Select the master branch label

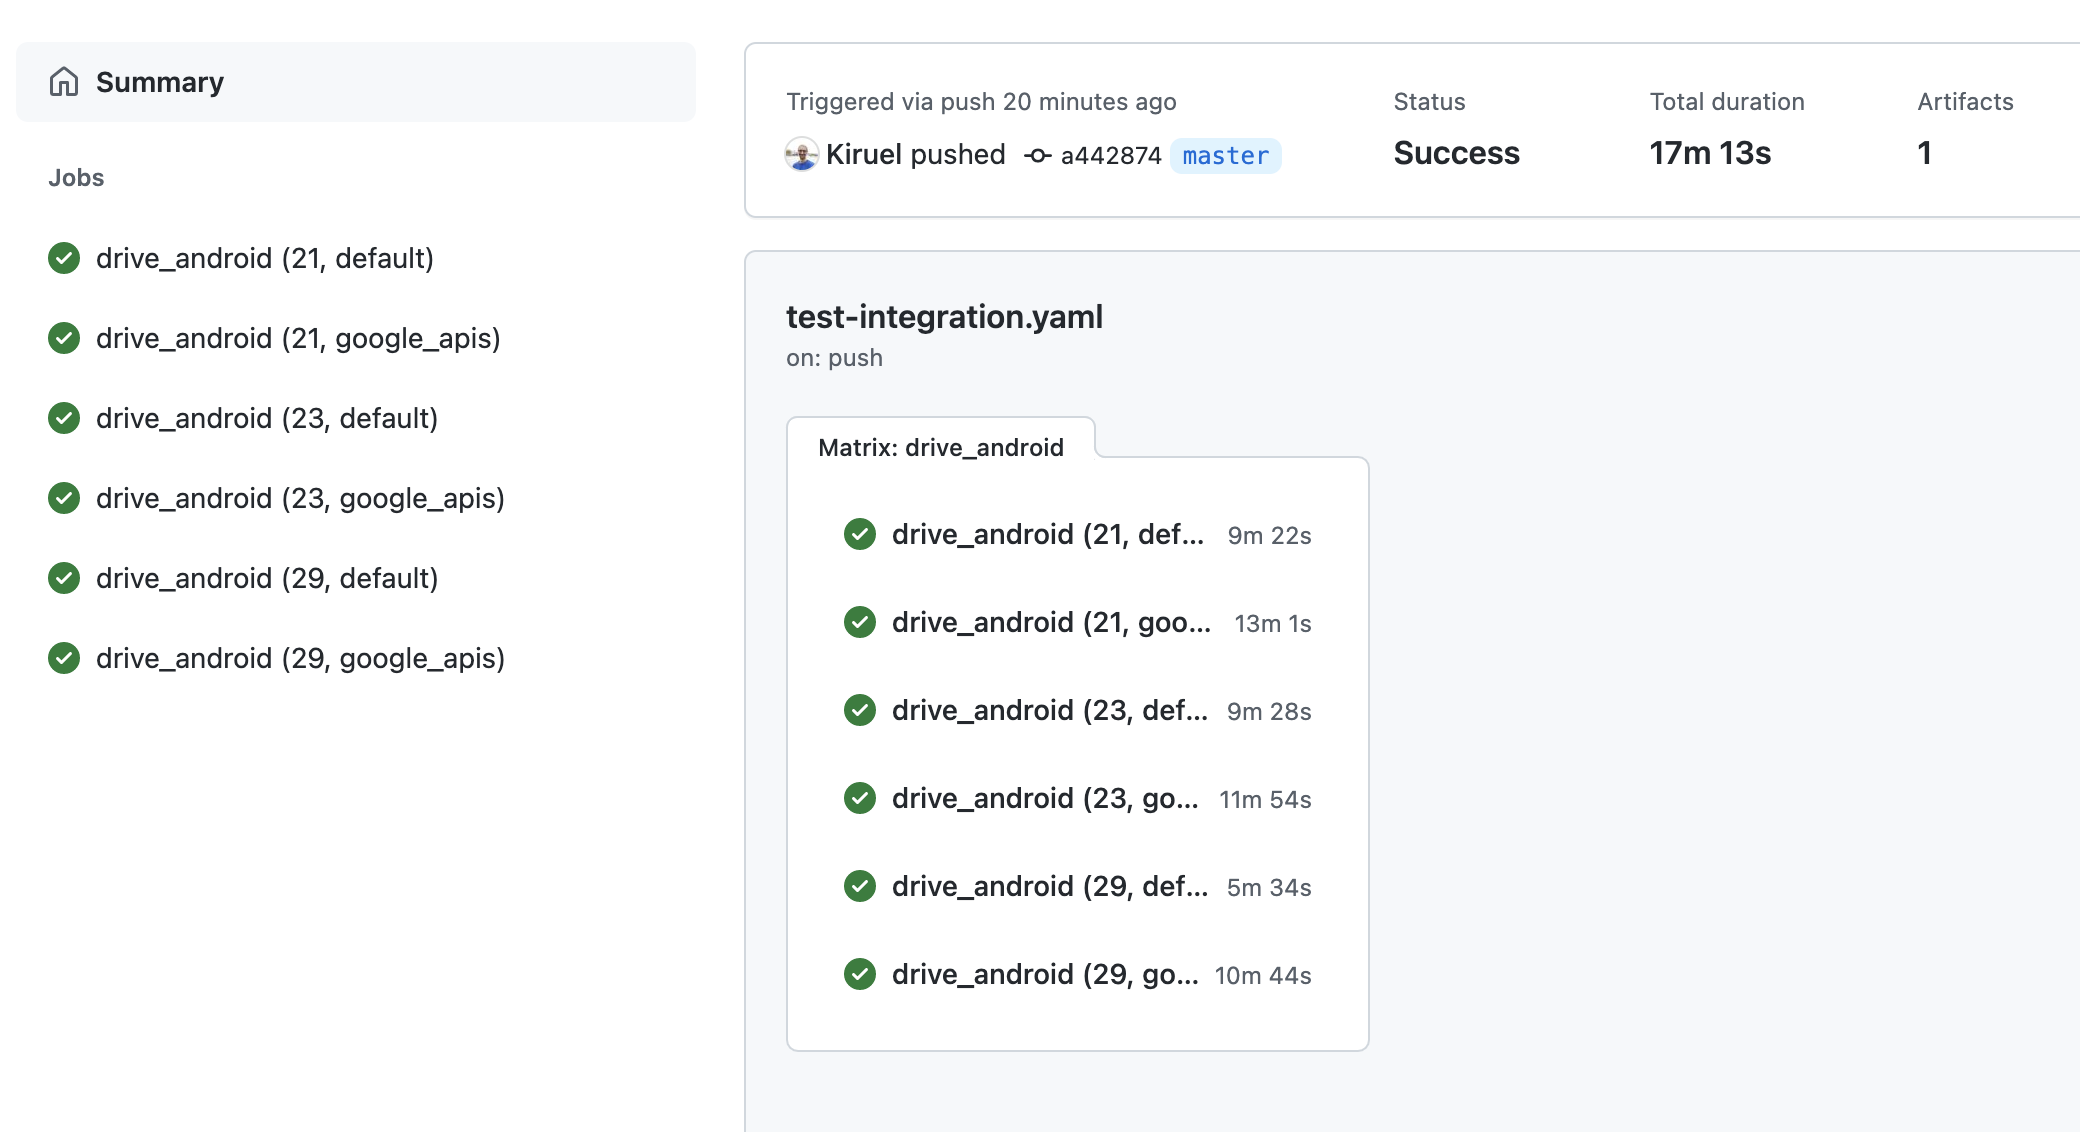[x=1225, y=156]
